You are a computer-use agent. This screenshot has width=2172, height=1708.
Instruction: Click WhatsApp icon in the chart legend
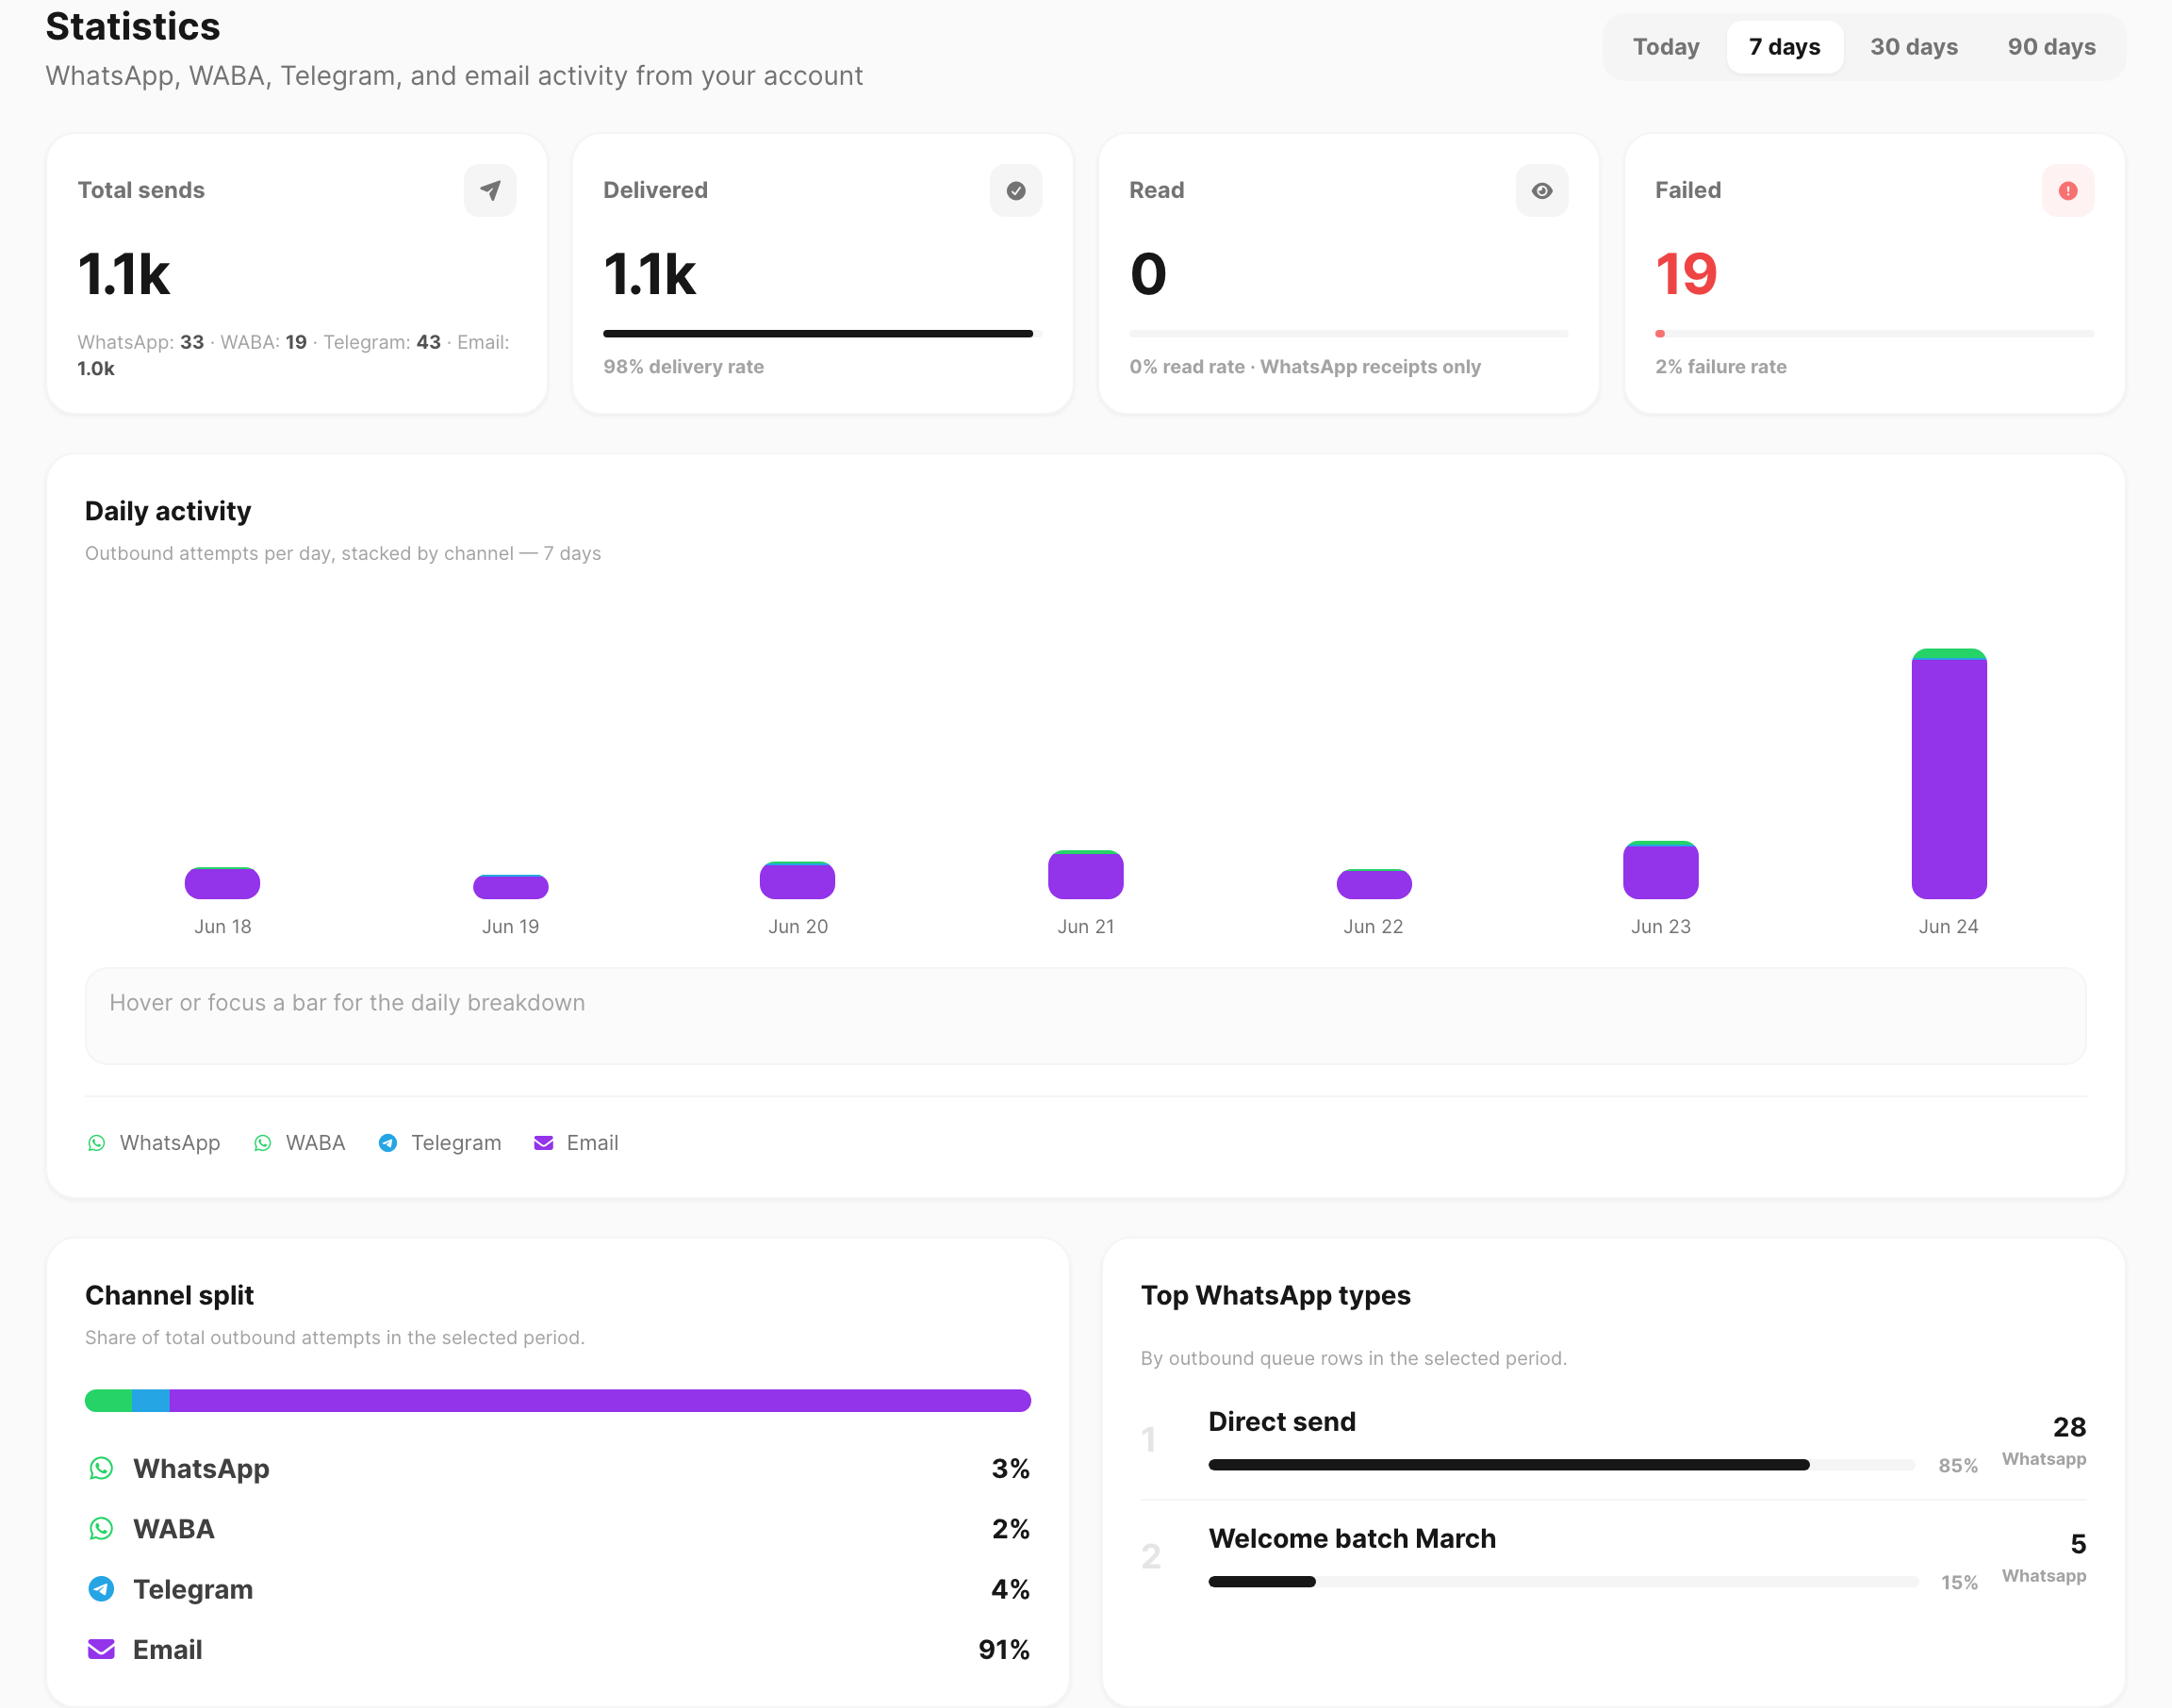[97, 1143]
